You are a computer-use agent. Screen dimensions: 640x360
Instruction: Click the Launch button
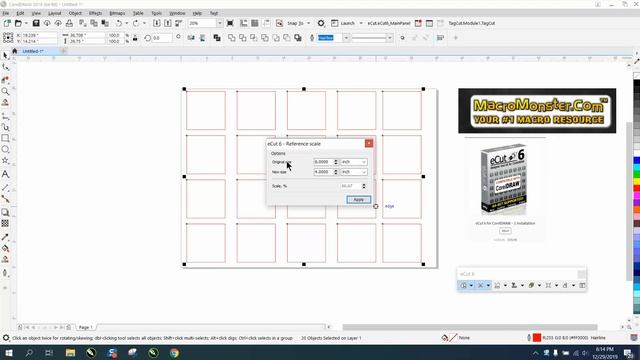pyautogui.click(x=342, y=23)
